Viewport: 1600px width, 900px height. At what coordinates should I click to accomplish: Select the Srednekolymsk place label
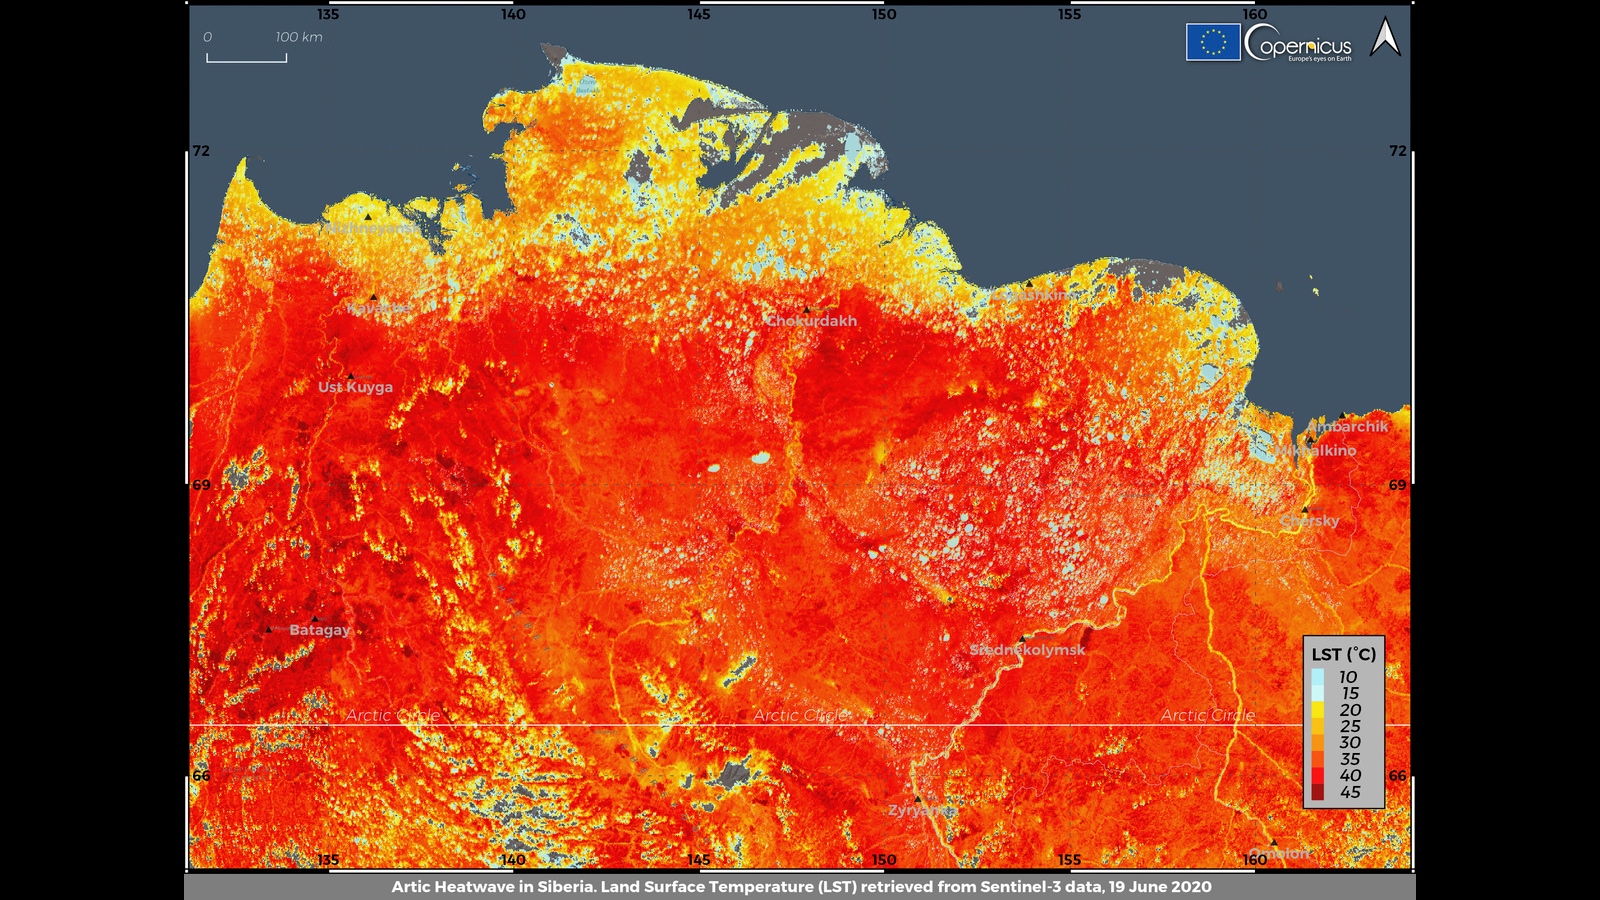1027,650
